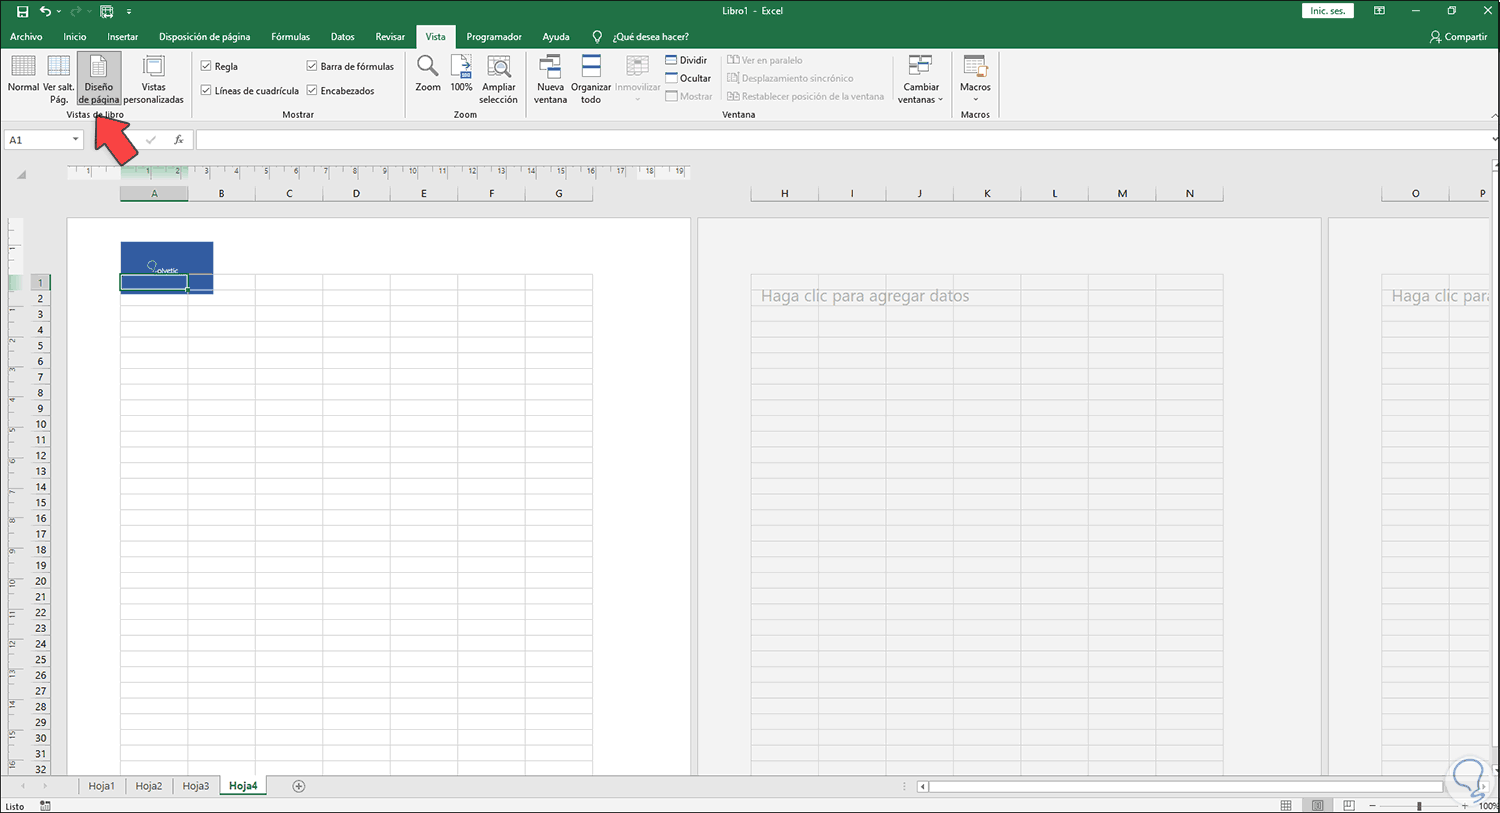Open the Programador tab
Screen dimensions: 1500x813
[494, 37]
